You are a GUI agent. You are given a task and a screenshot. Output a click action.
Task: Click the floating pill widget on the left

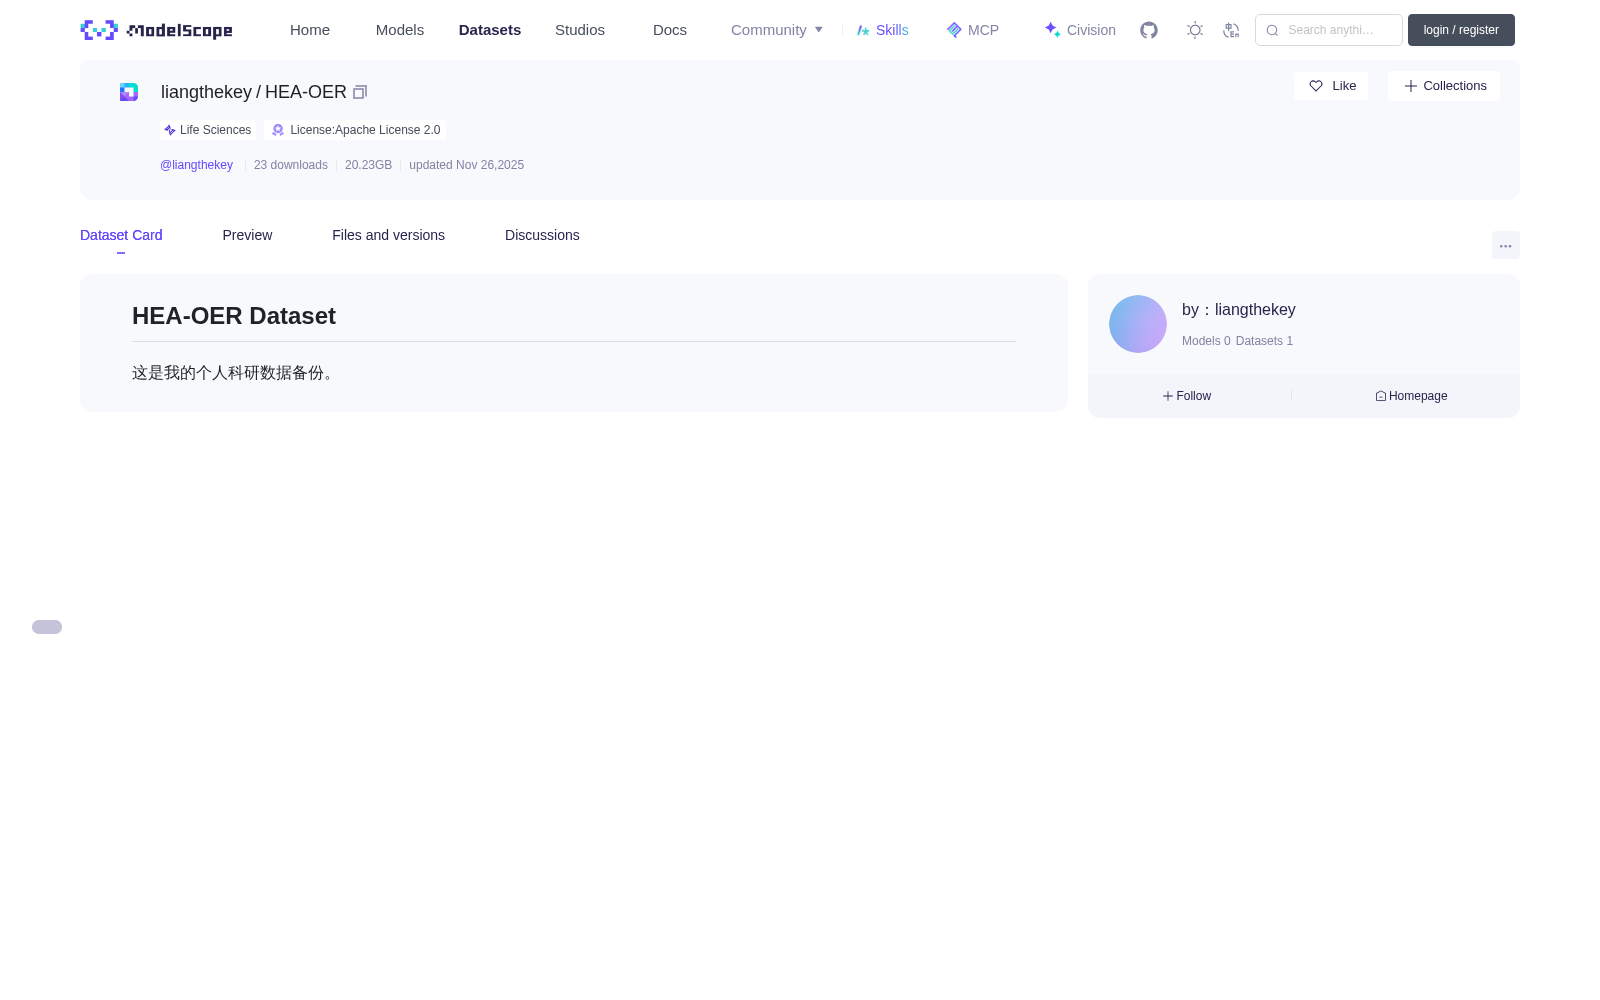pyautogui.click(x=47, y=627)
